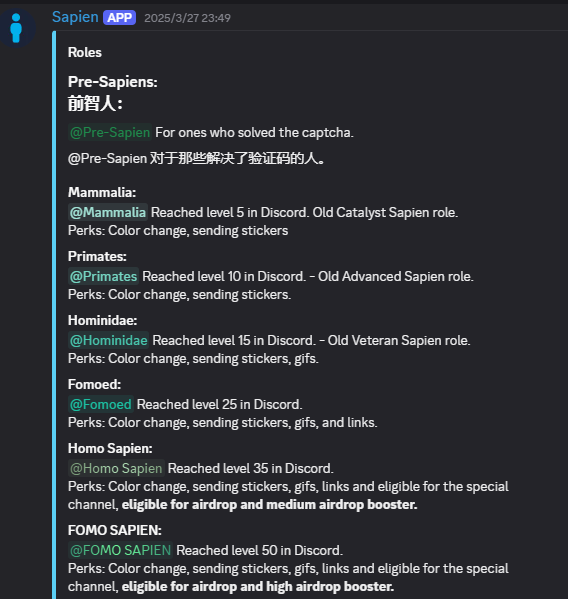The height and width of the screenshot is (599, 568).
Task: Select the @Primates role mention
Action: coord(104,277)
